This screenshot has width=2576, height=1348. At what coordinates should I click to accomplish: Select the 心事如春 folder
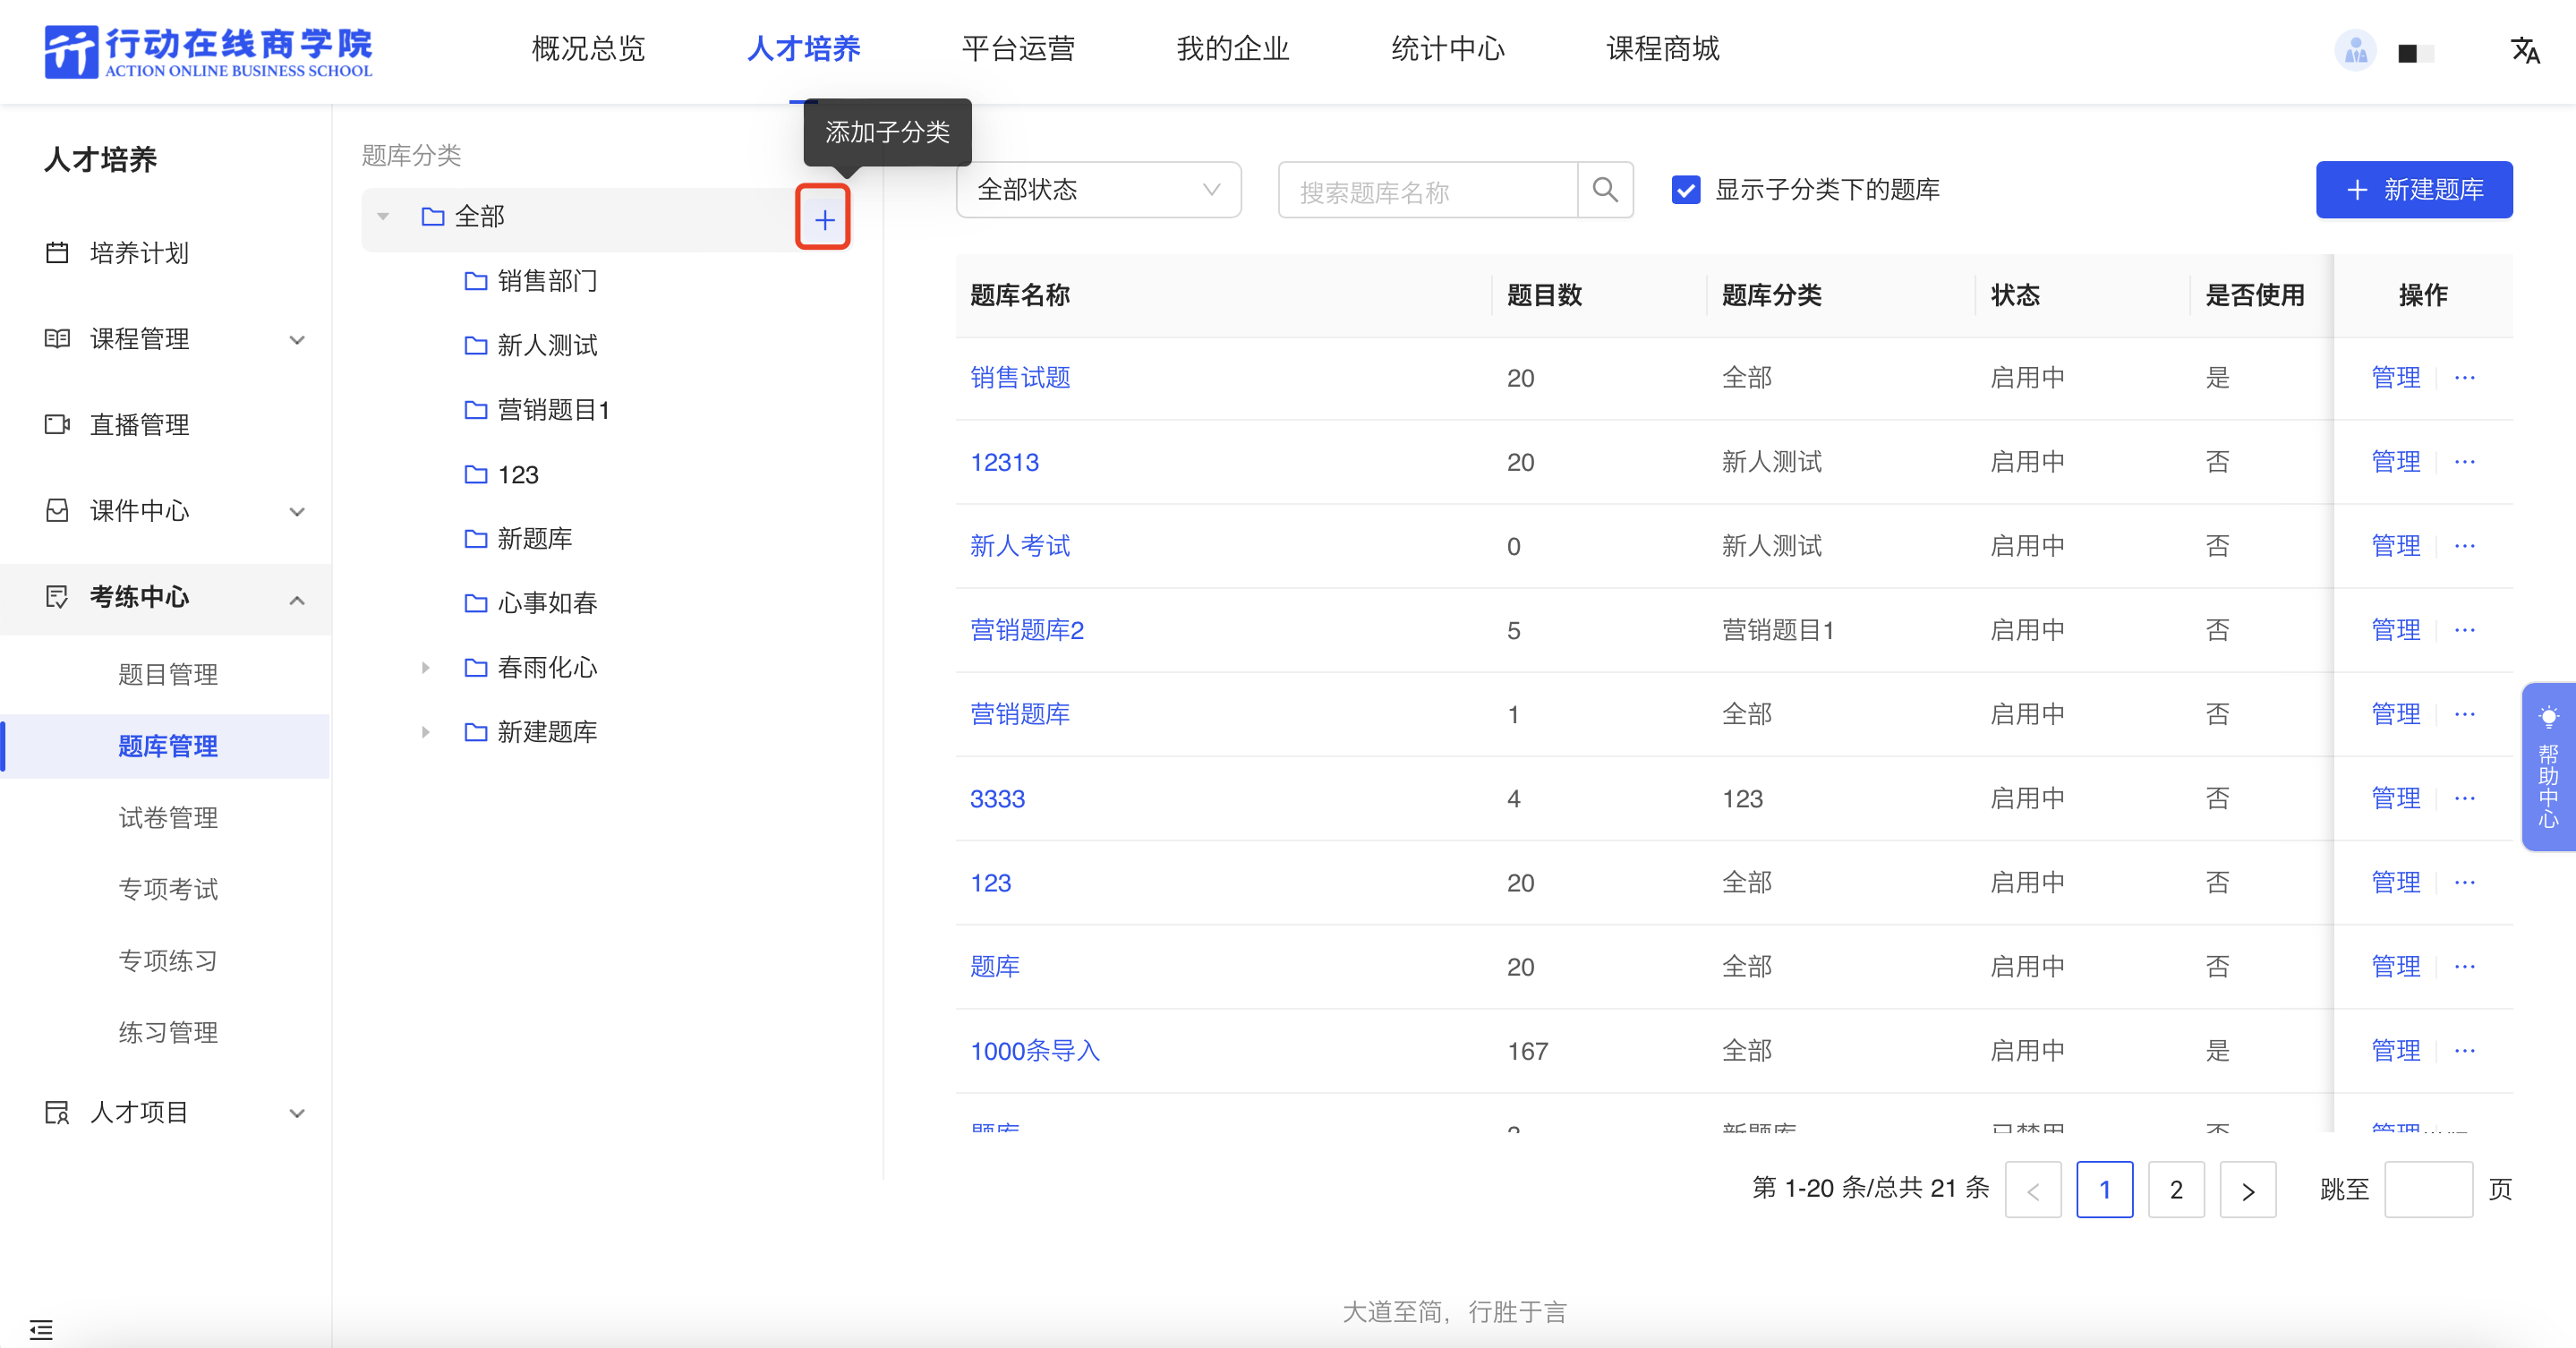tap(531, 603)
